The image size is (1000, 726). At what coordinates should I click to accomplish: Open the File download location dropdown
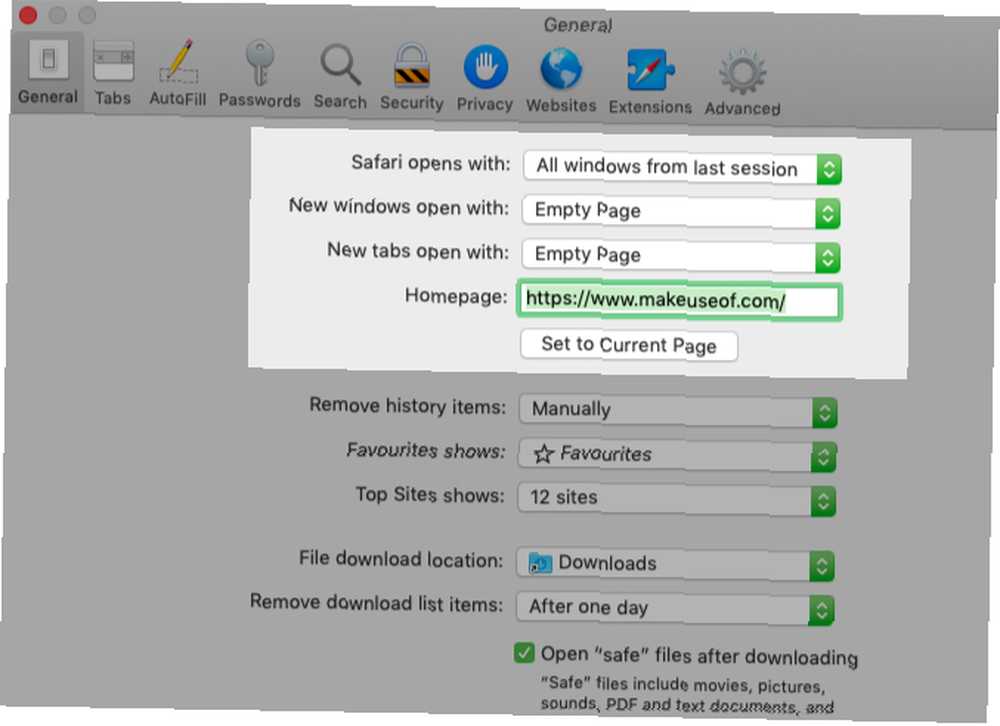[x=675, y=565]
